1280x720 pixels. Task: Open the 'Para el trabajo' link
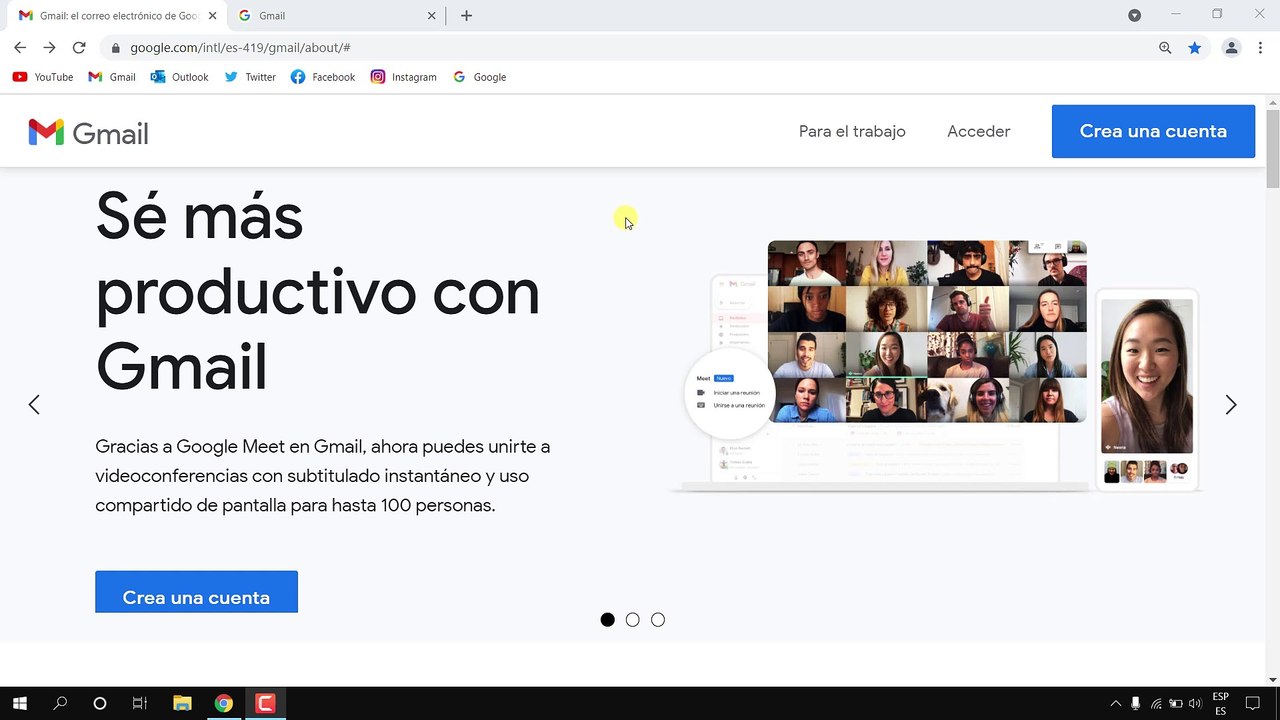(852, 131)
